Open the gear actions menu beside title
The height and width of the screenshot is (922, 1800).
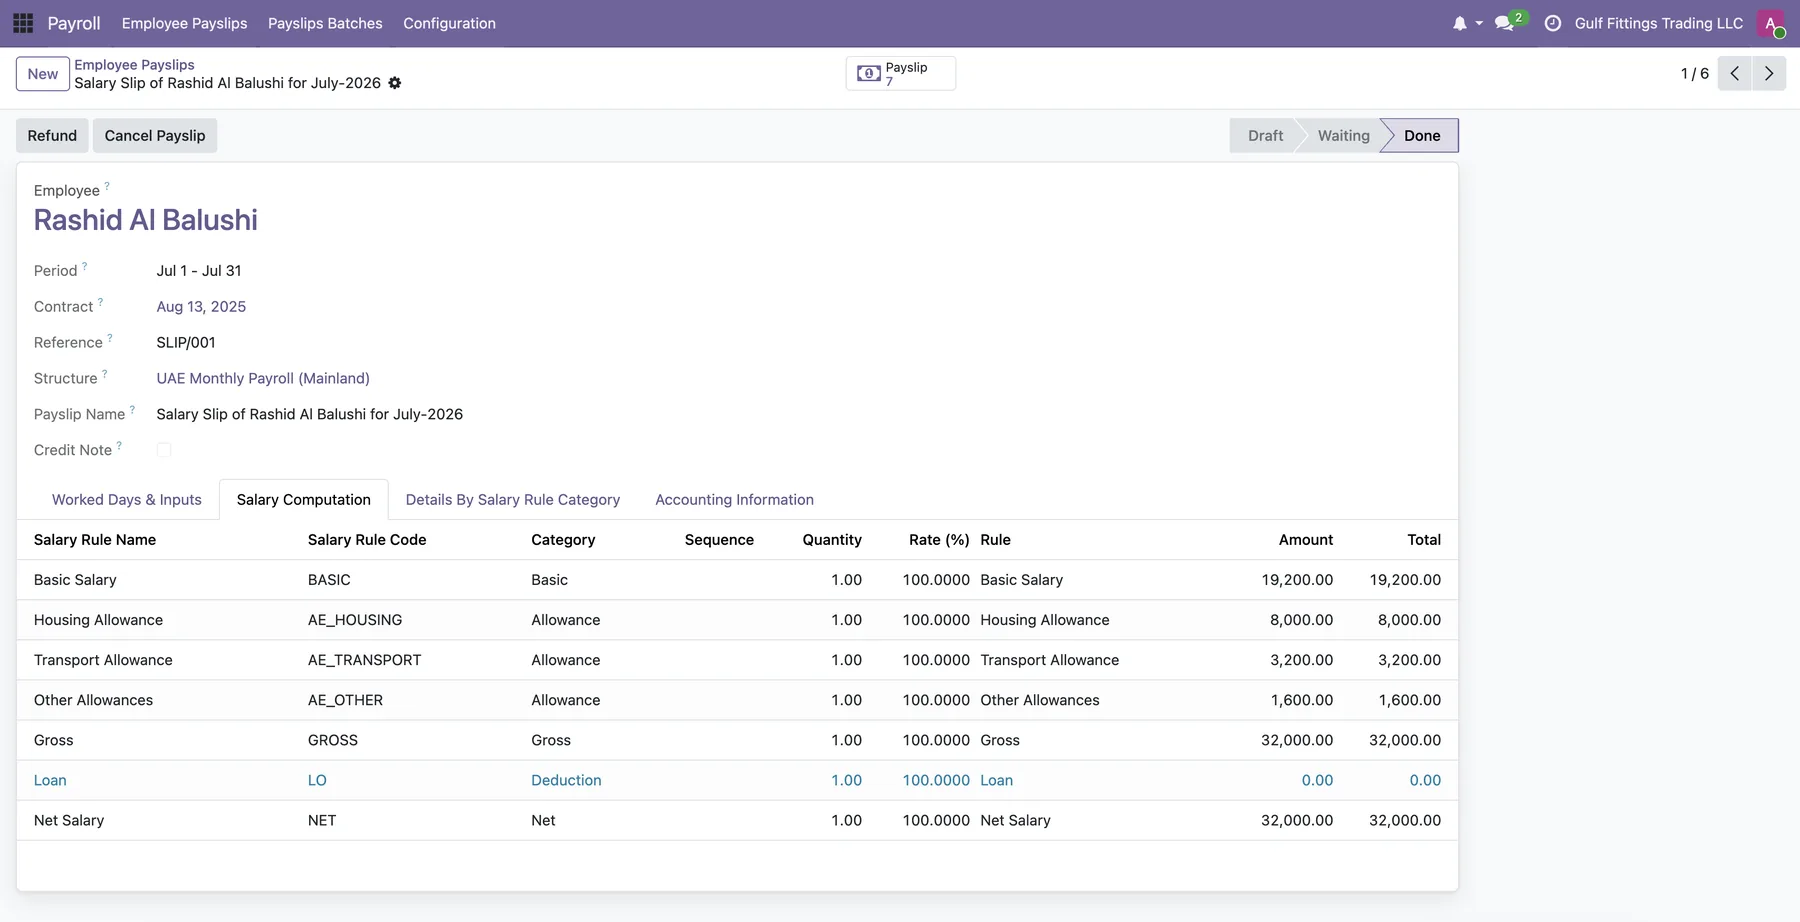pos(395,83)
